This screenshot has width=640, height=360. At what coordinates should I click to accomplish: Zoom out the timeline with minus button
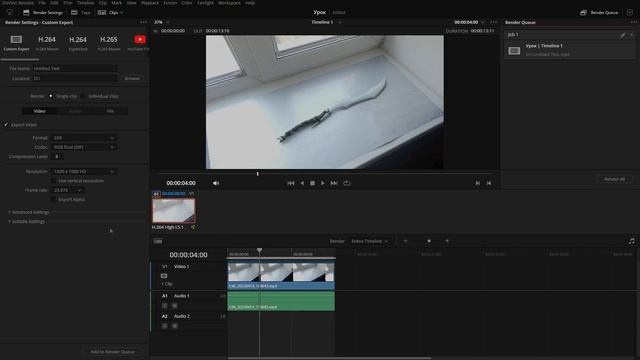pos(405,241)
